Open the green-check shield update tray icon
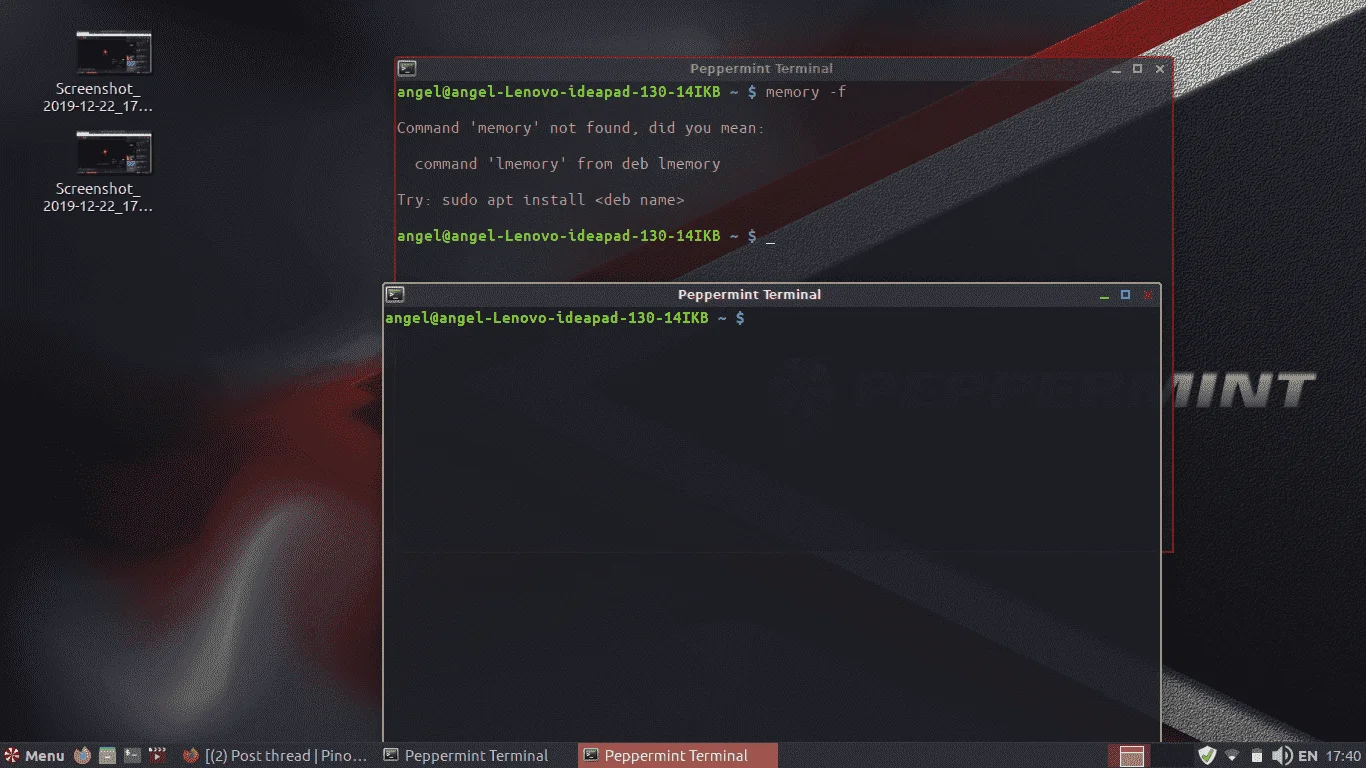The width and height of the screenshot is (1366, 768). [x=1207, y=755]
